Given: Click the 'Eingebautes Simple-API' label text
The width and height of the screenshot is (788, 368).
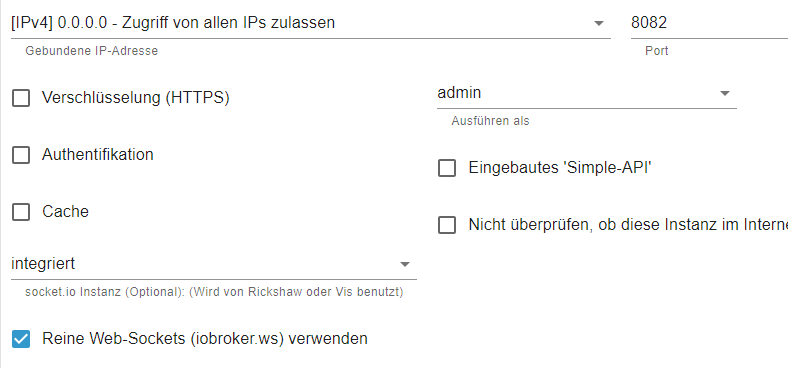Looking at the screenshot, I should [x=560, y=168].
